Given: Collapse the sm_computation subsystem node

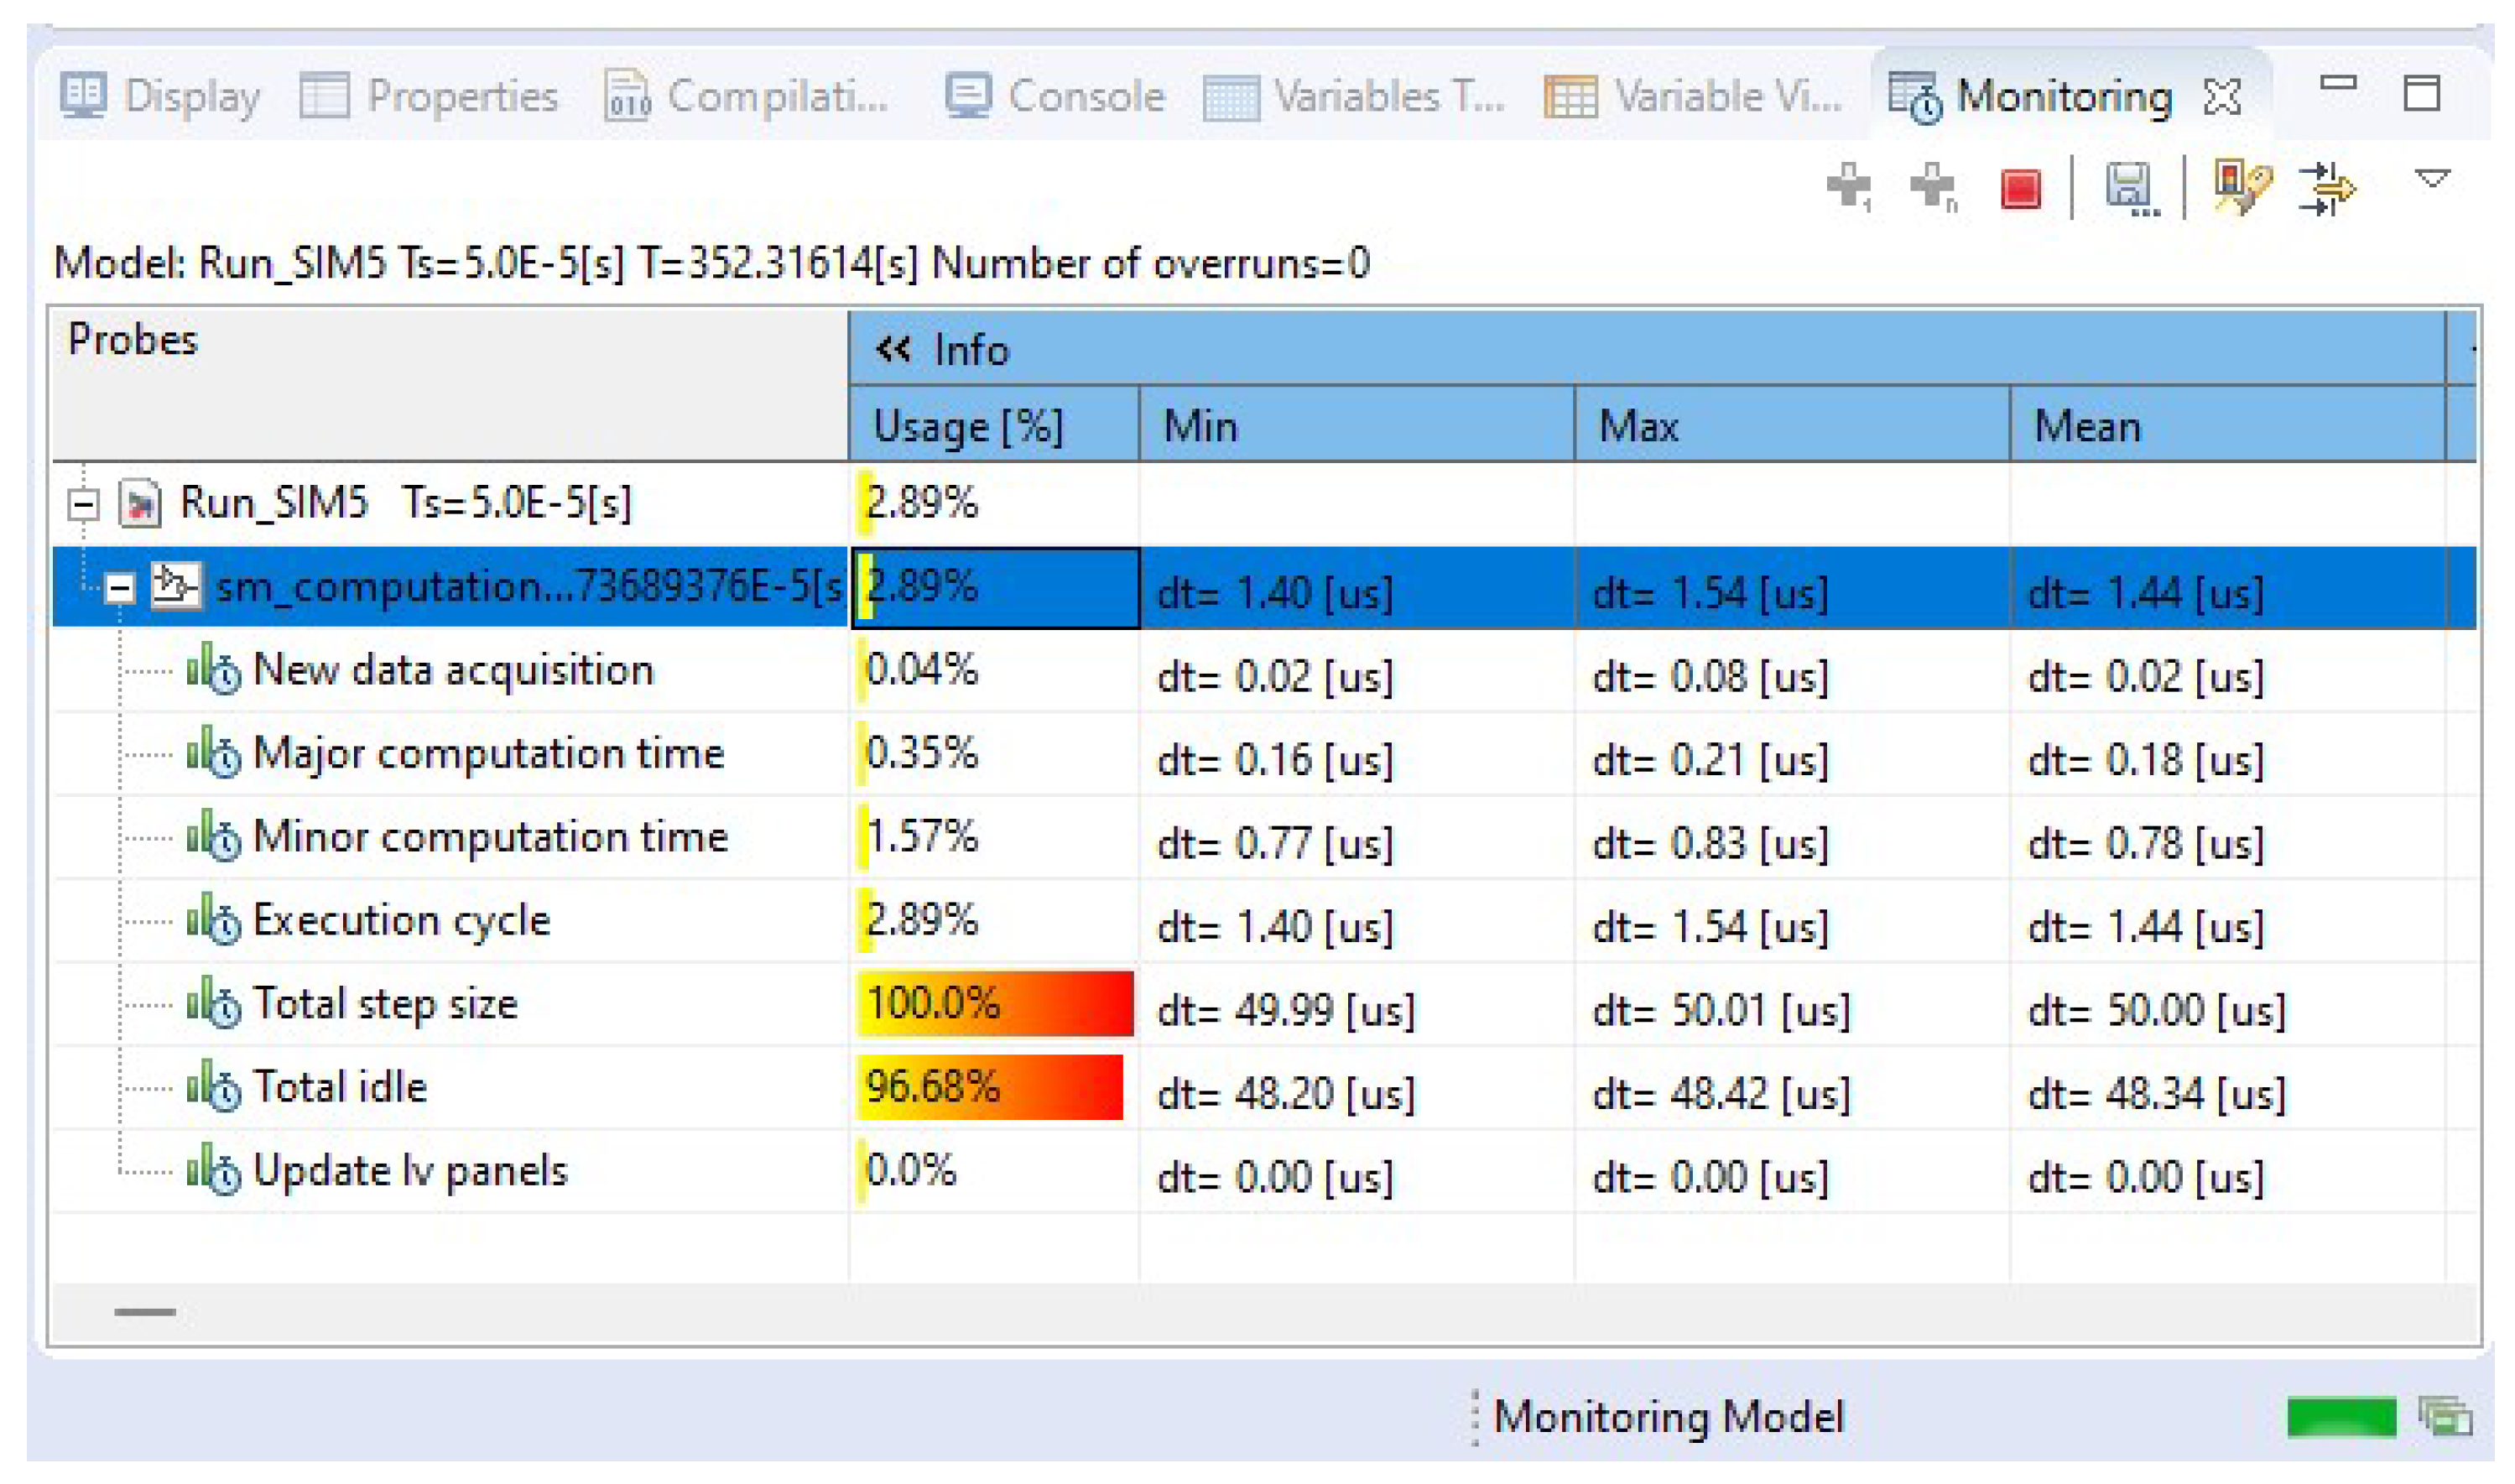Looking at the screenshot, I should click(119, 587).
